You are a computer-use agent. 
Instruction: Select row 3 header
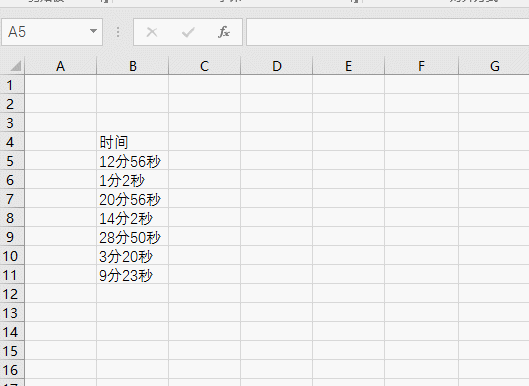click(x=12, y=122)
